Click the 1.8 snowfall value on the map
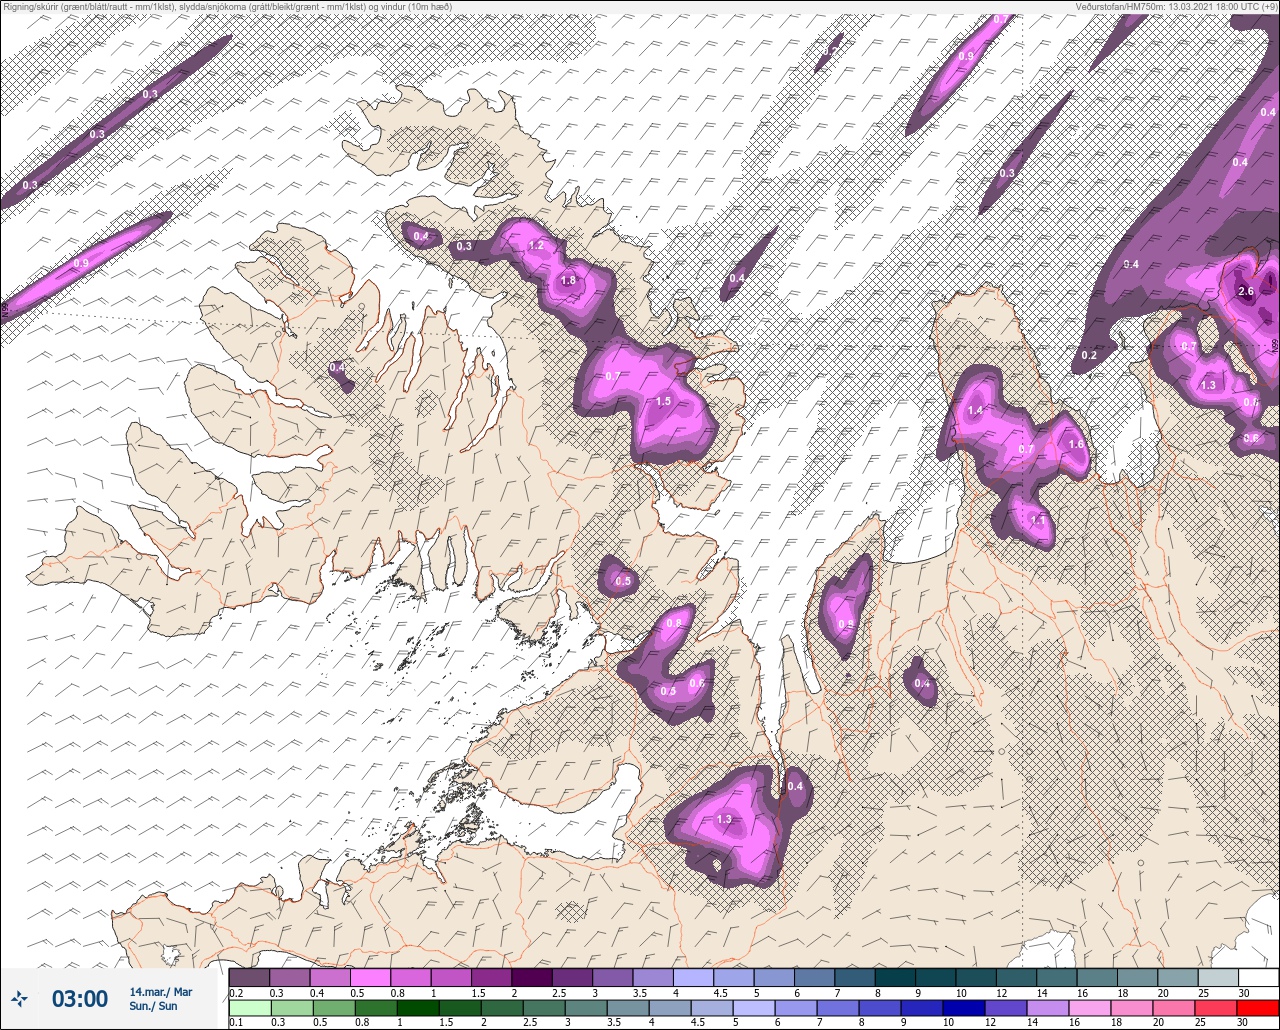1280x1030 pixels. (568, 281)
